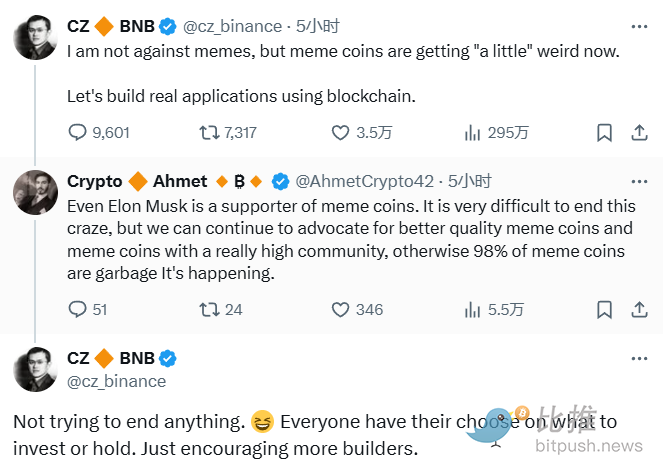Bookmark CZ's first tweet
Screen dimensions: 663x473
(604, 133)
